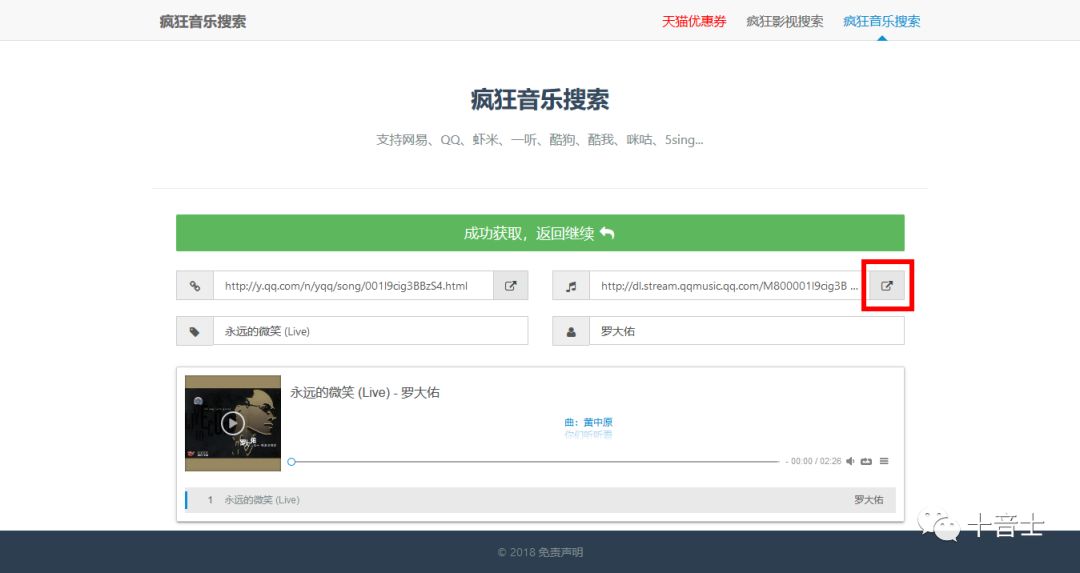Click the green 成功获取，返回继续 button
Screen dimensions: 1080x573
[540, 233]
